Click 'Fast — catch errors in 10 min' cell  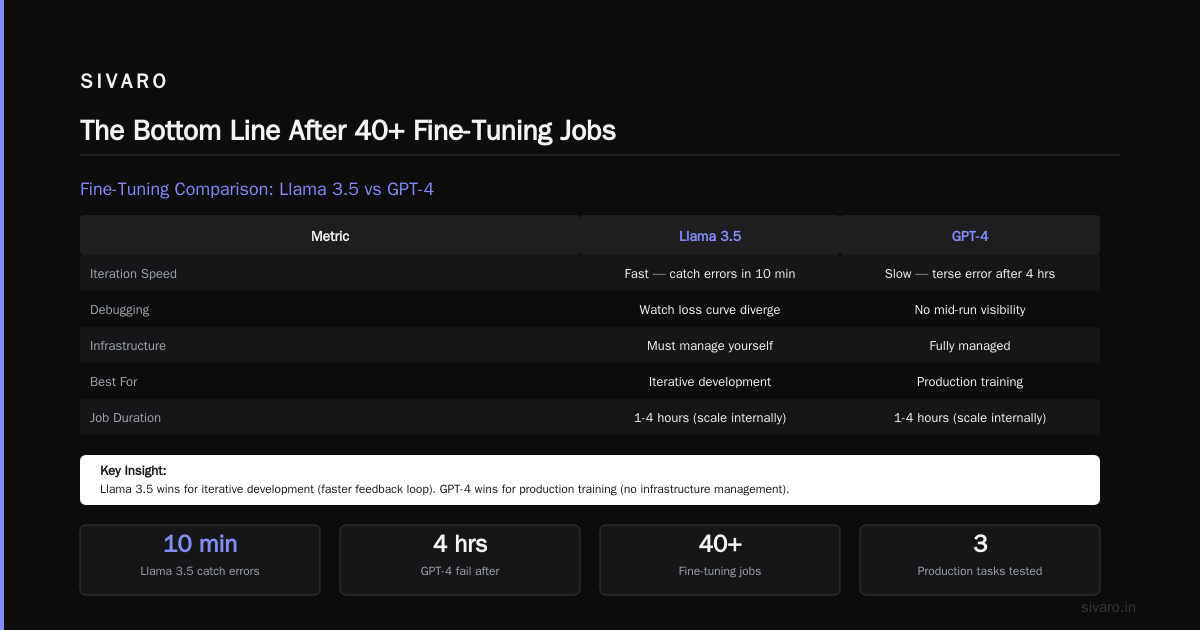point(710,274)
